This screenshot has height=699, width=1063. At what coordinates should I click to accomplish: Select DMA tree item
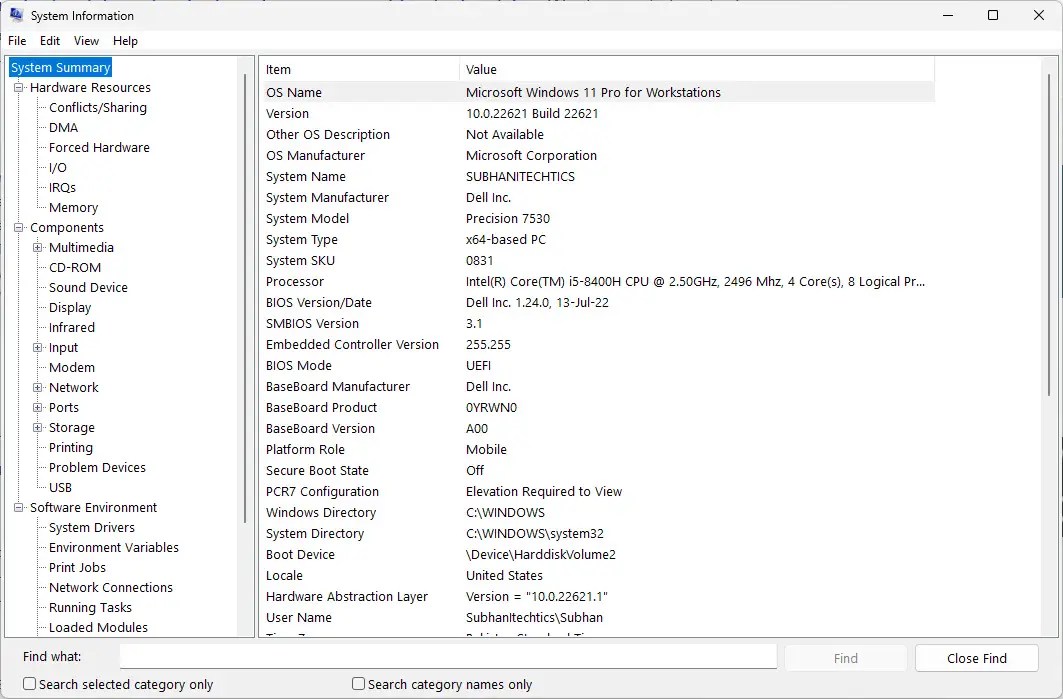tap(63, 127)
